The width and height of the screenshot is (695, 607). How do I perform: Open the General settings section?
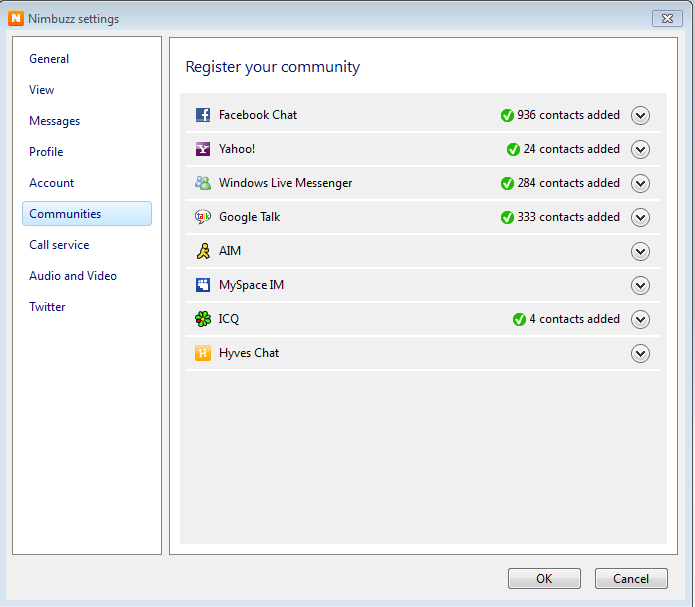(49, 59)
